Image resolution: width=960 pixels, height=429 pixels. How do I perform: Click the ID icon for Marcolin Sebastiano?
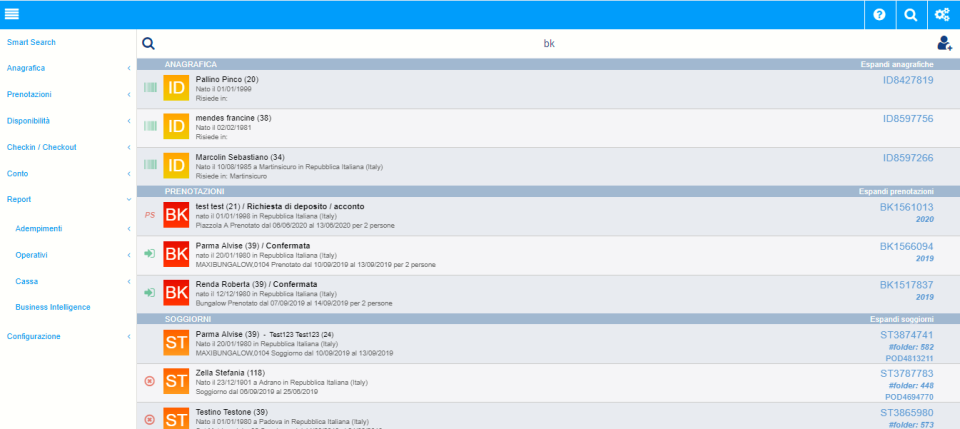point(176,165)
